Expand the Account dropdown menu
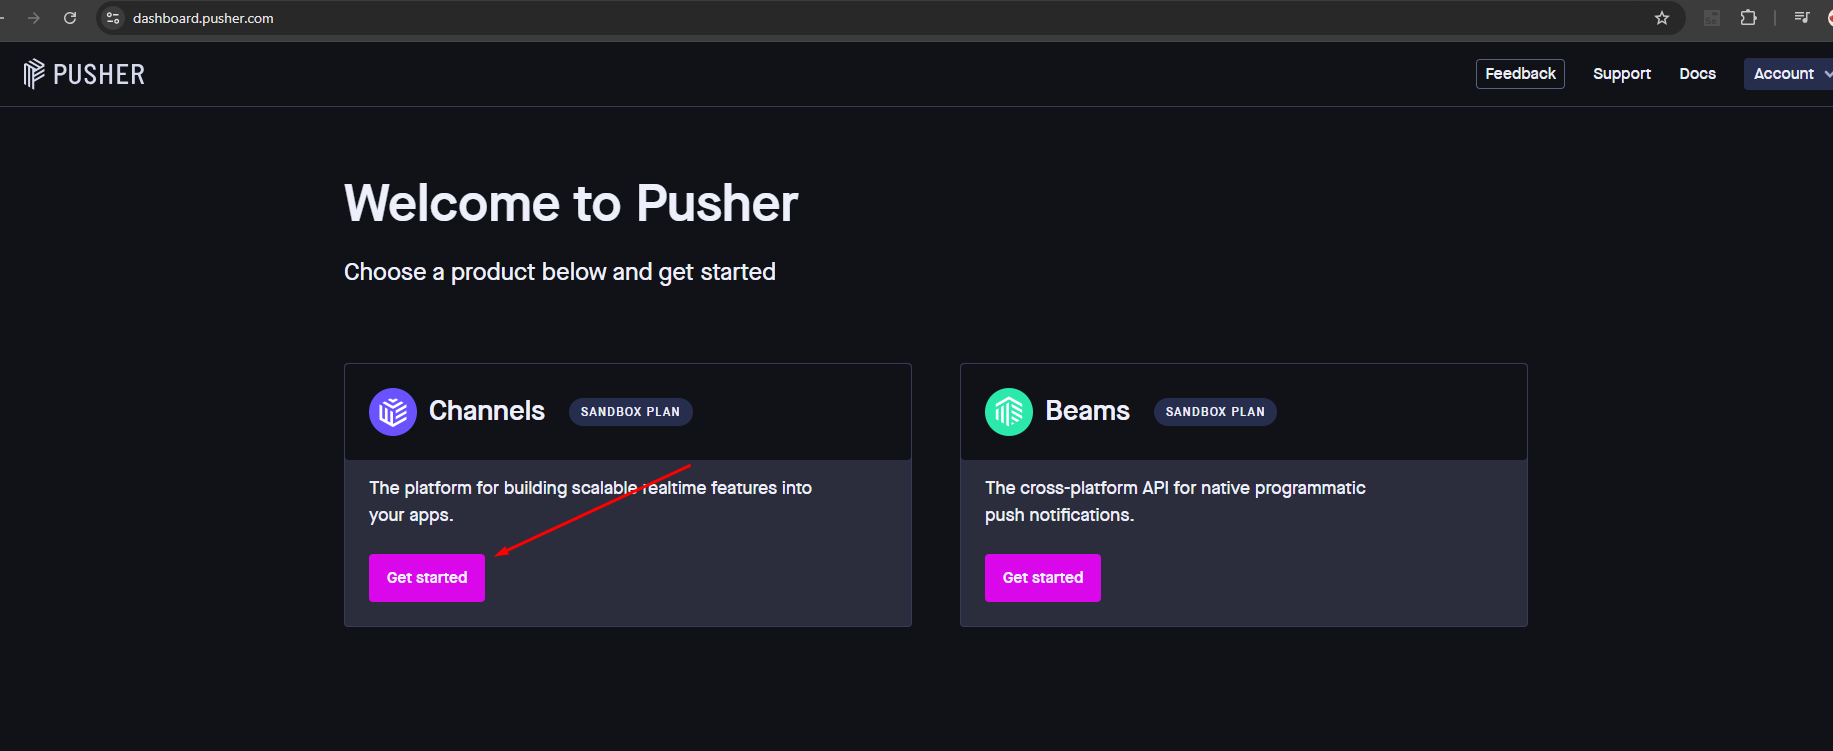Viewport: 1833px width, 751px height. click(1789, 74)
